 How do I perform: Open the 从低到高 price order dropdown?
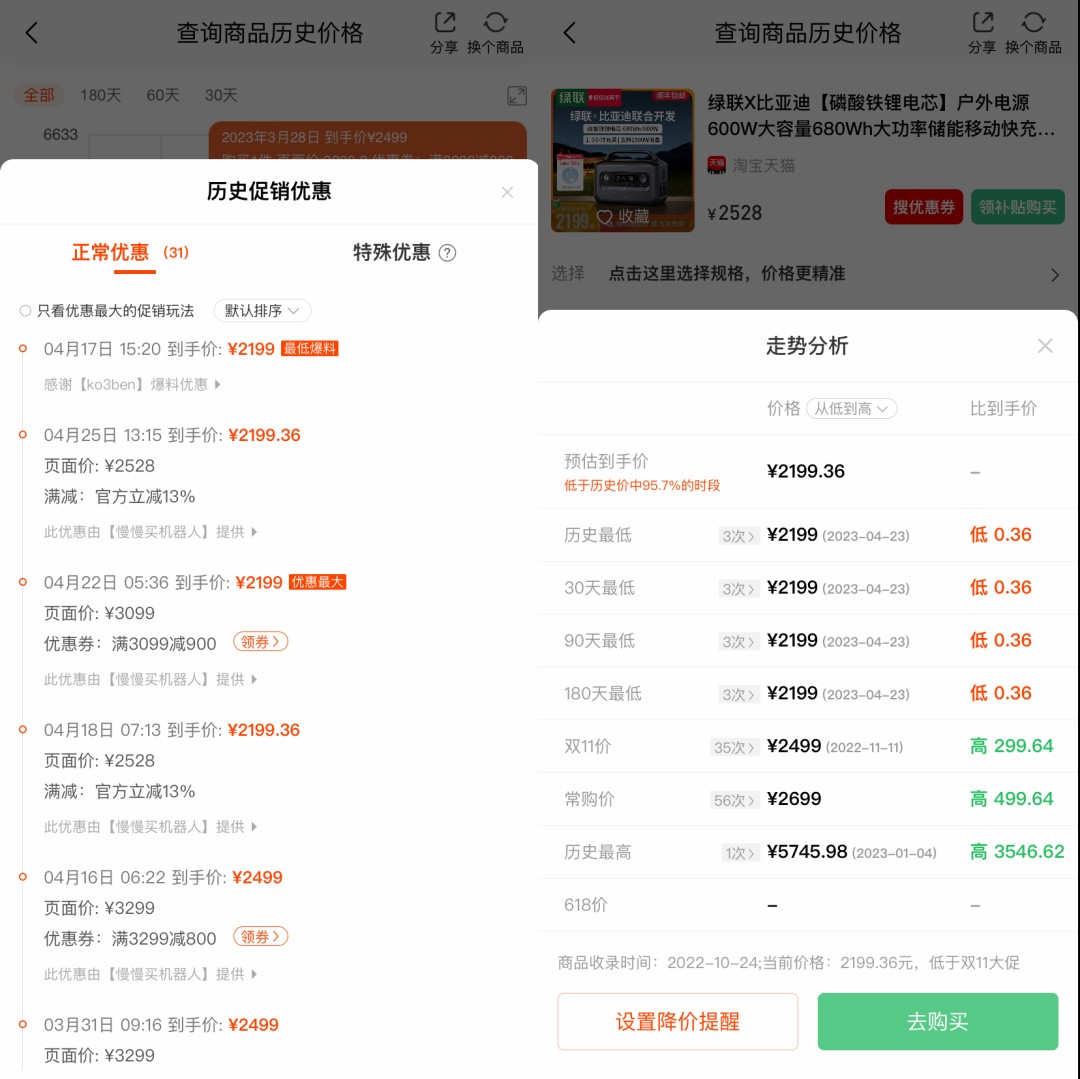(x=851, y=408)
